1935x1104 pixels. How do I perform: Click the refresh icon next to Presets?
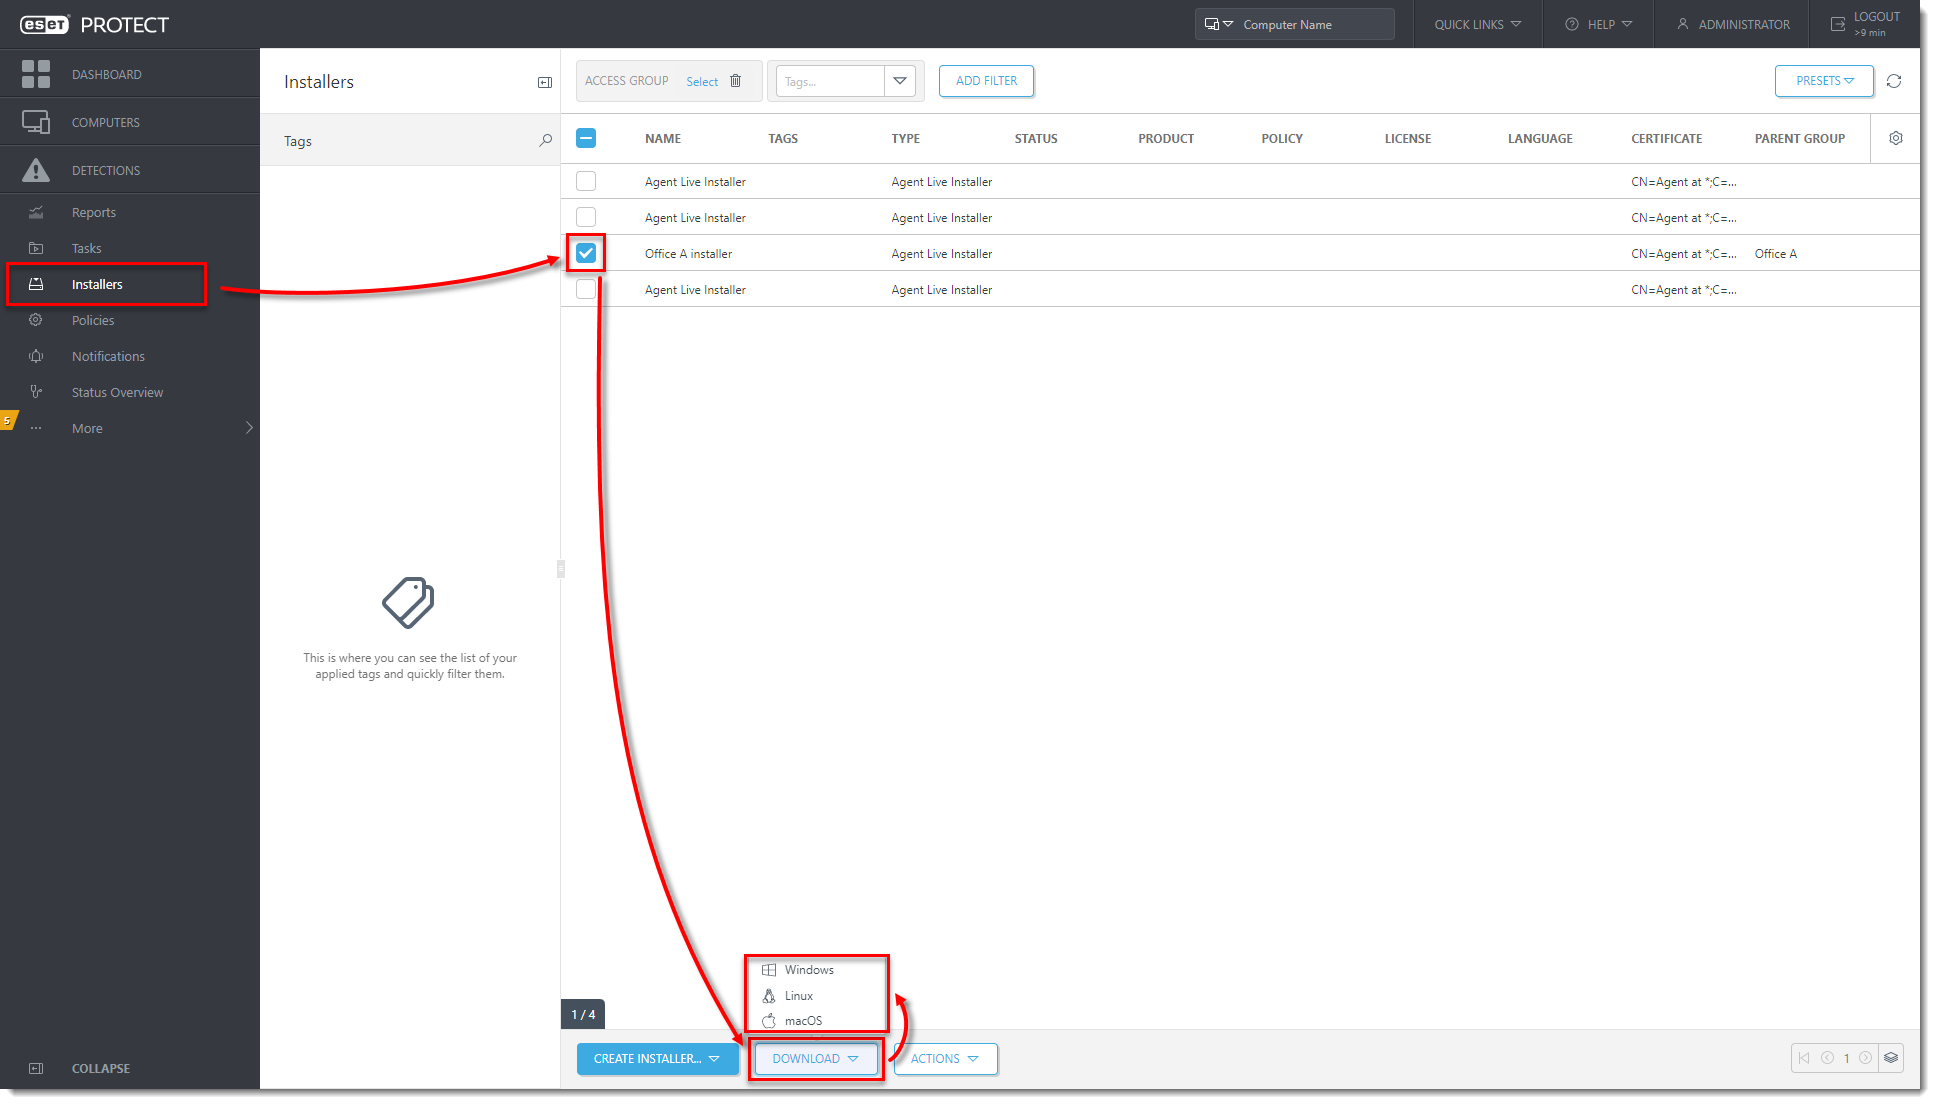click(x=1893, y=81)
